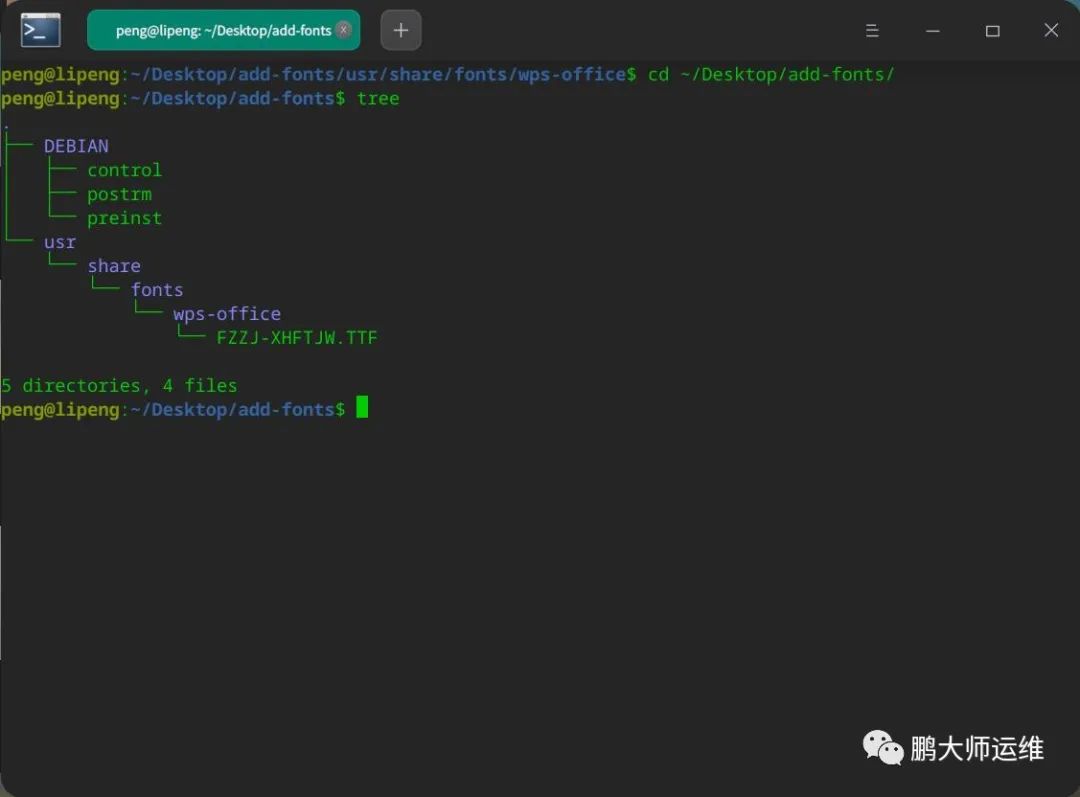
Task: Click the control file name
Action: pyautogui.click(x=125, y=170)
